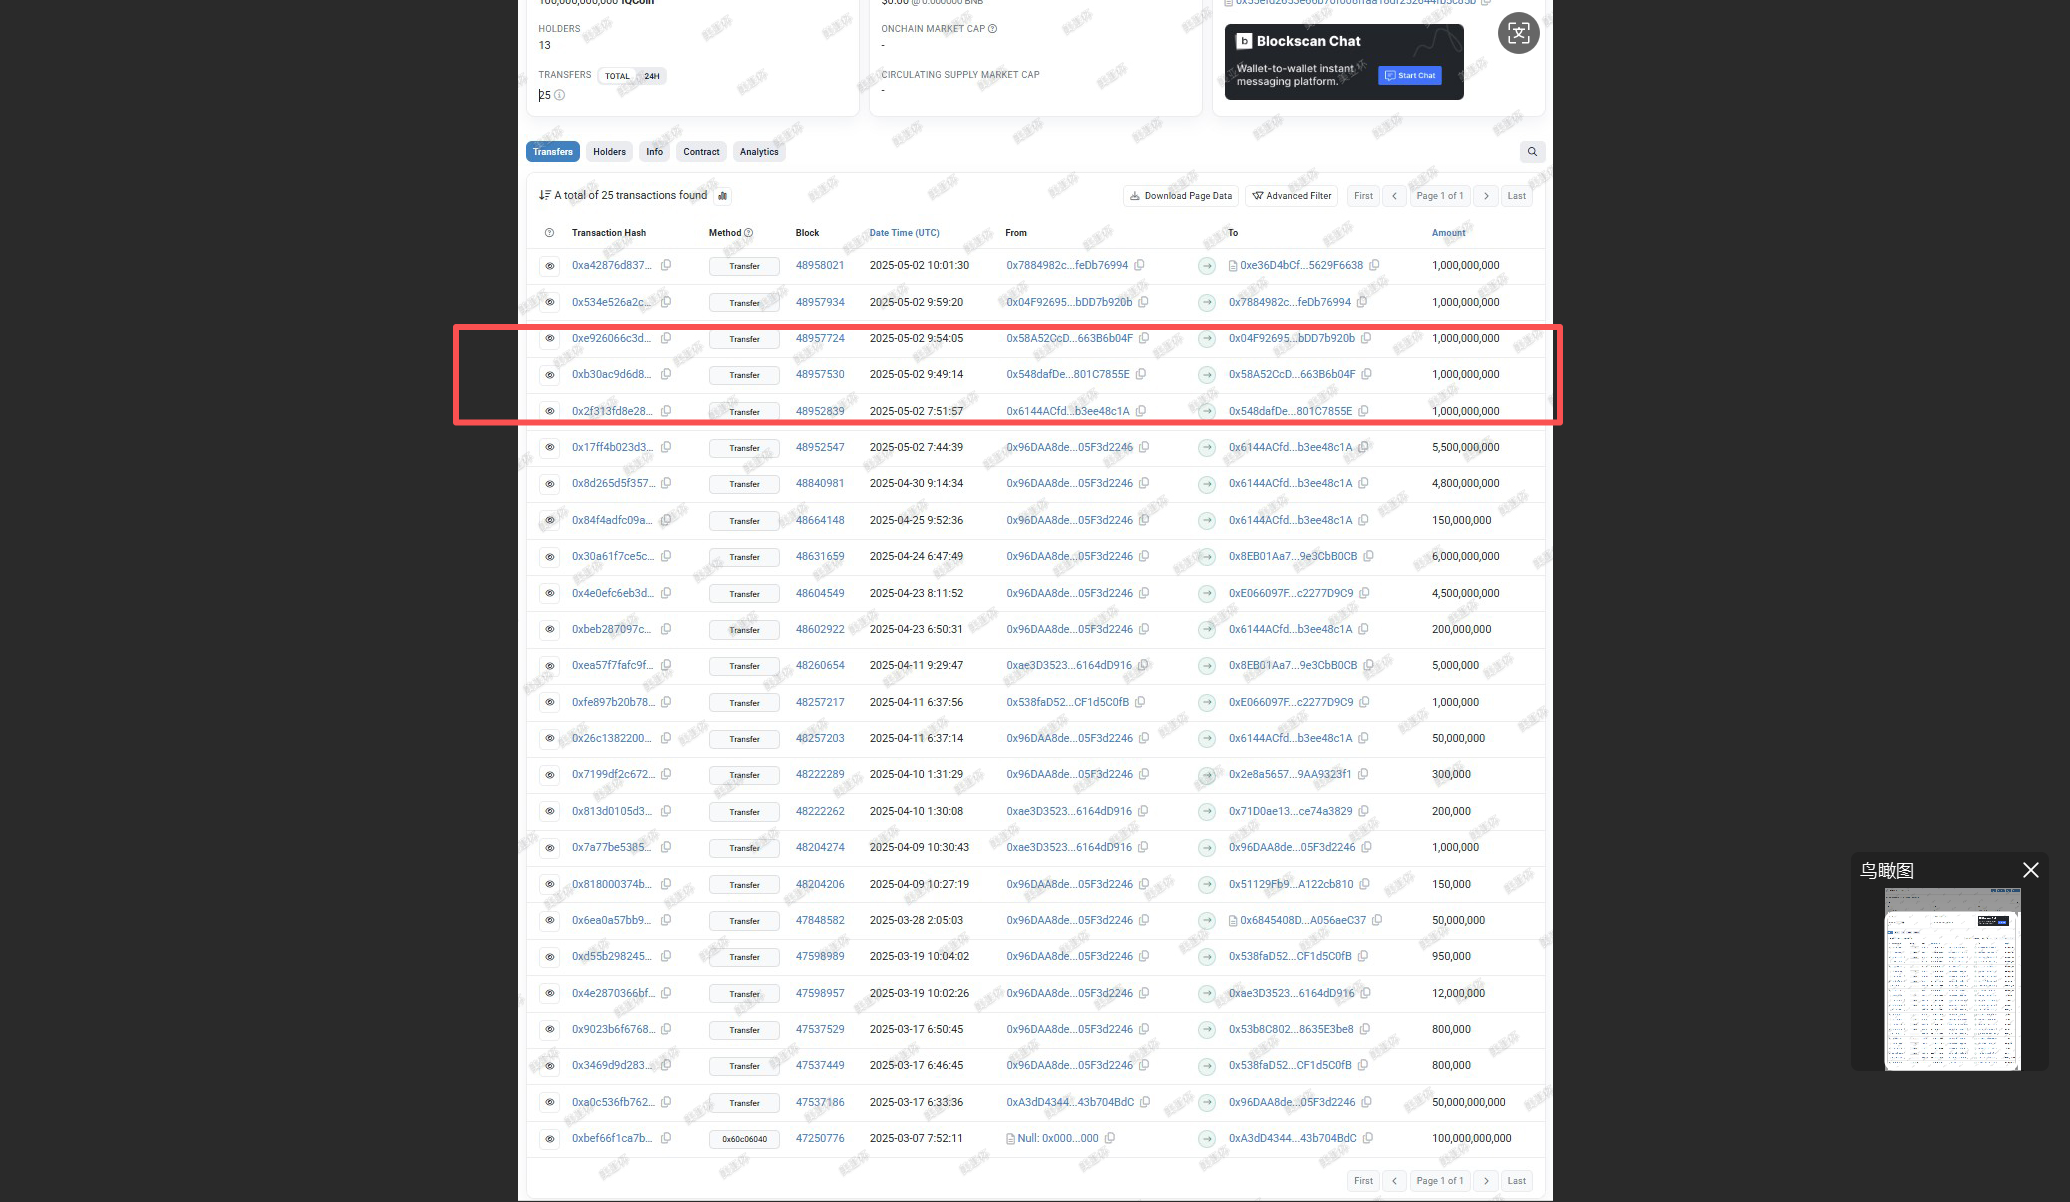Click the search icon above the transfers table

click(1532, 152)
